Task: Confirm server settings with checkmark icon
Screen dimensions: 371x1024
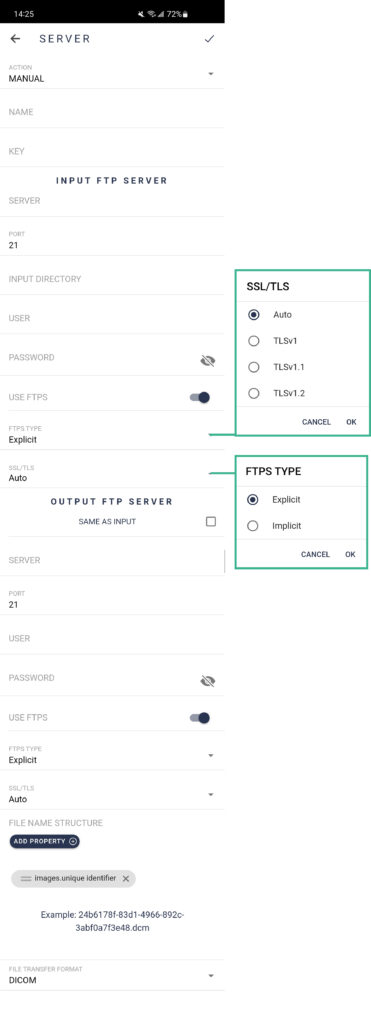Action: pos(209,39)
